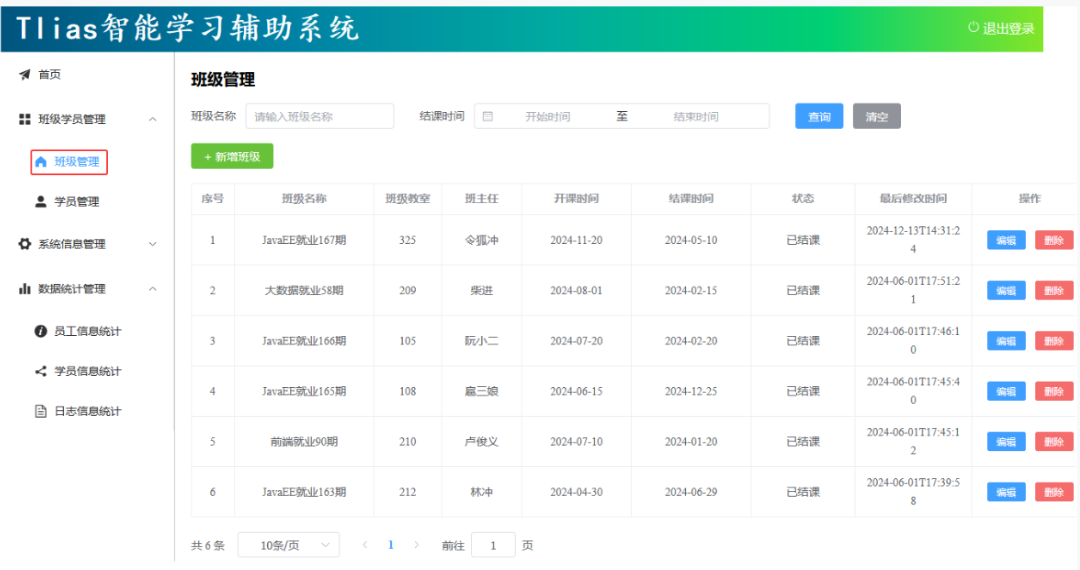1080x570 pixels.
Task: Select 班级管理 in the sidebar menu
Action: [x=69, y=161]
